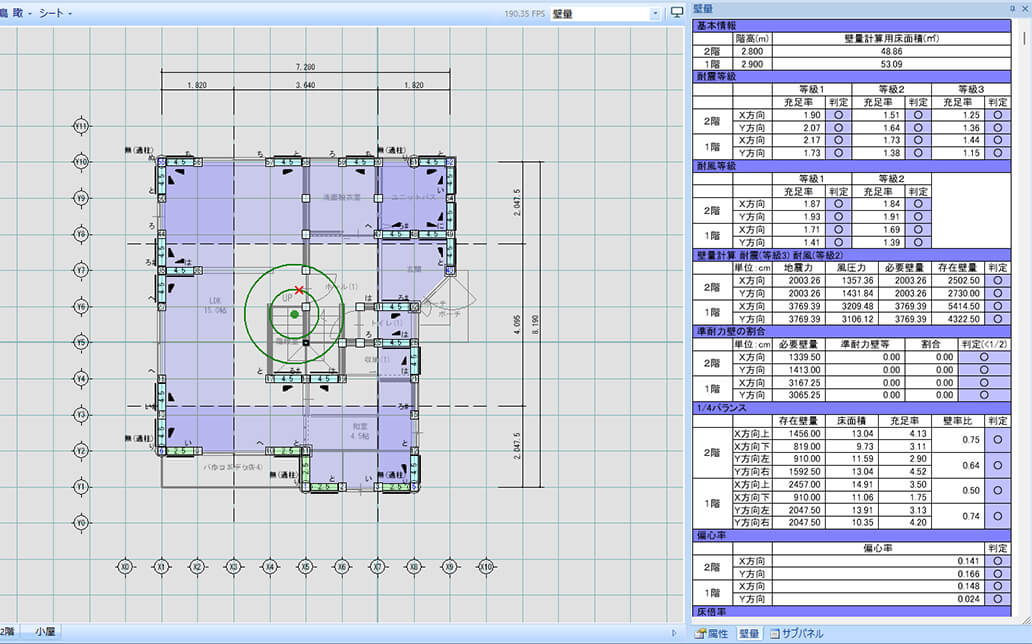1032x644 pixels.
Task: Open the シート dropdown menu
Action: pyautogui.click(x=55, y=14)
